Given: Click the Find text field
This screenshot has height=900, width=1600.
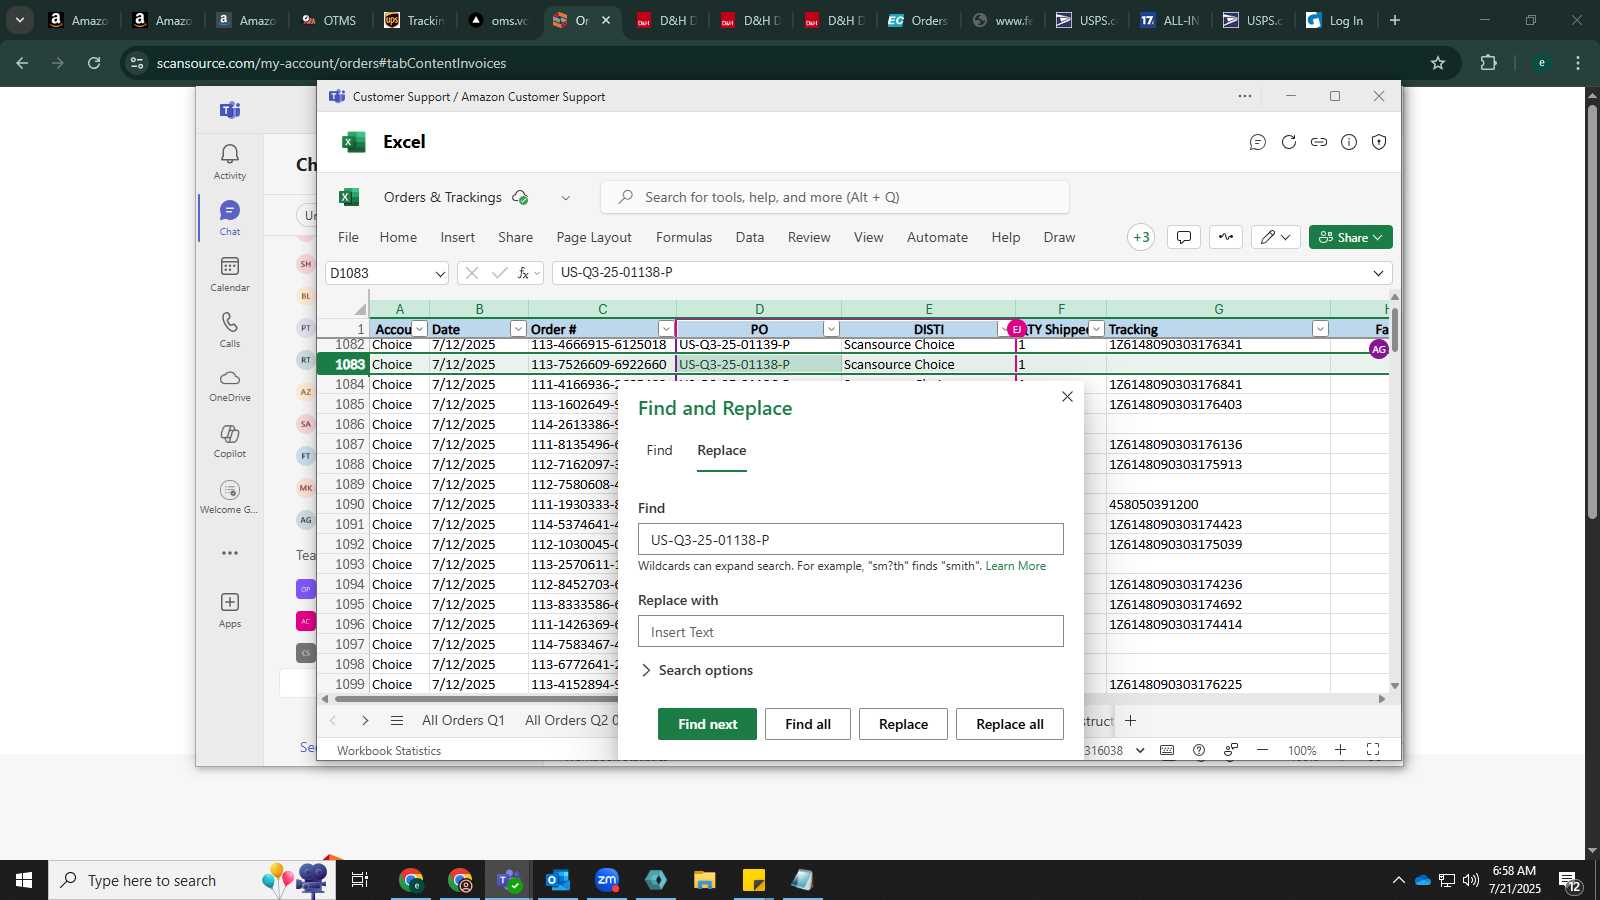Looking at the screenshot, I should pyautogui.click(x=851, y=539).
